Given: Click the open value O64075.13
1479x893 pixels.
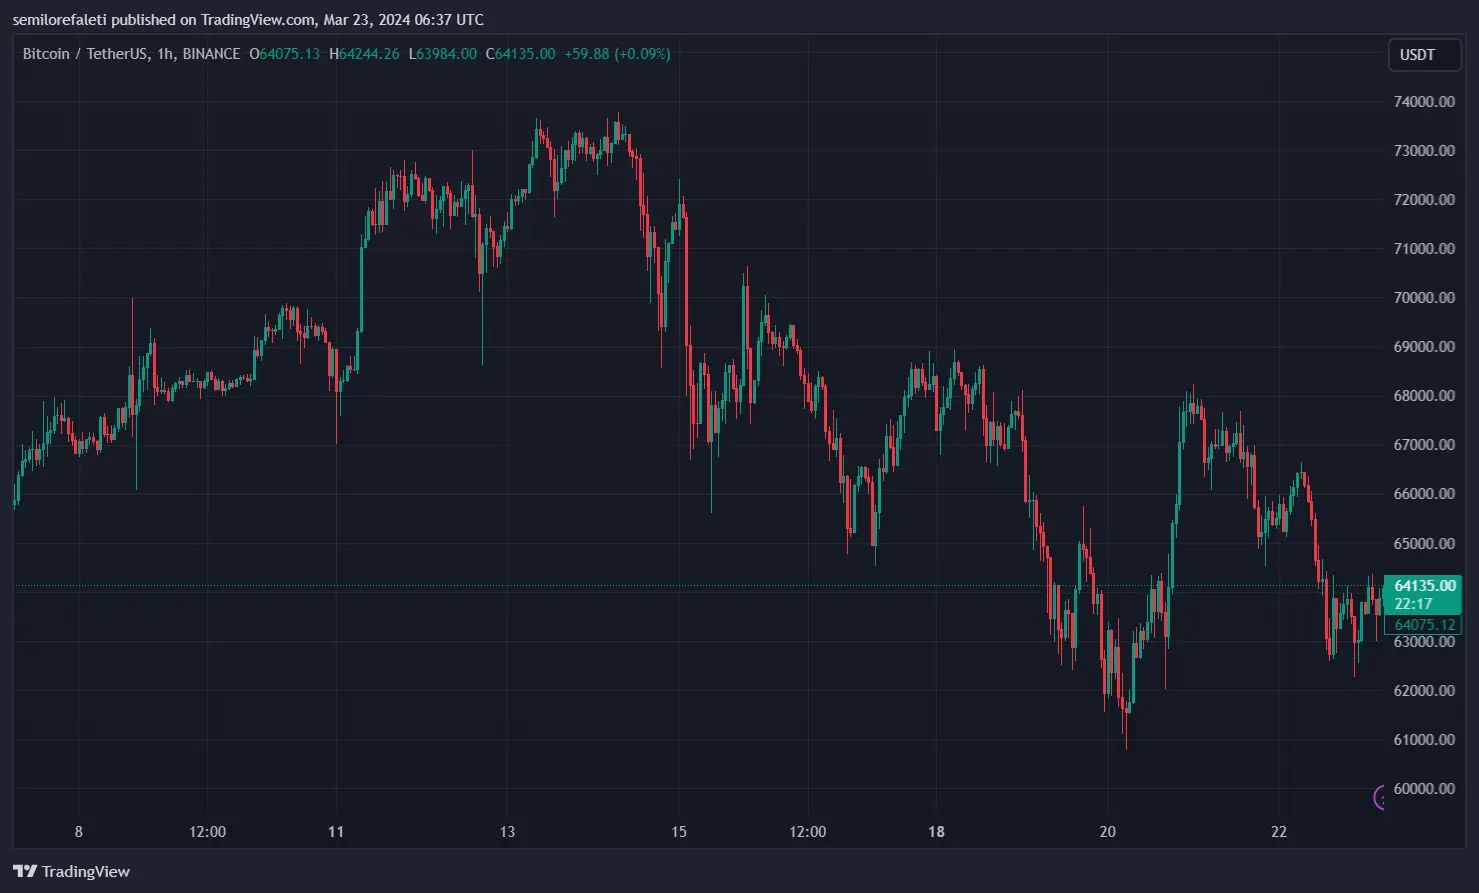Looking at the screenshot, I should click(x=285, y=54).
